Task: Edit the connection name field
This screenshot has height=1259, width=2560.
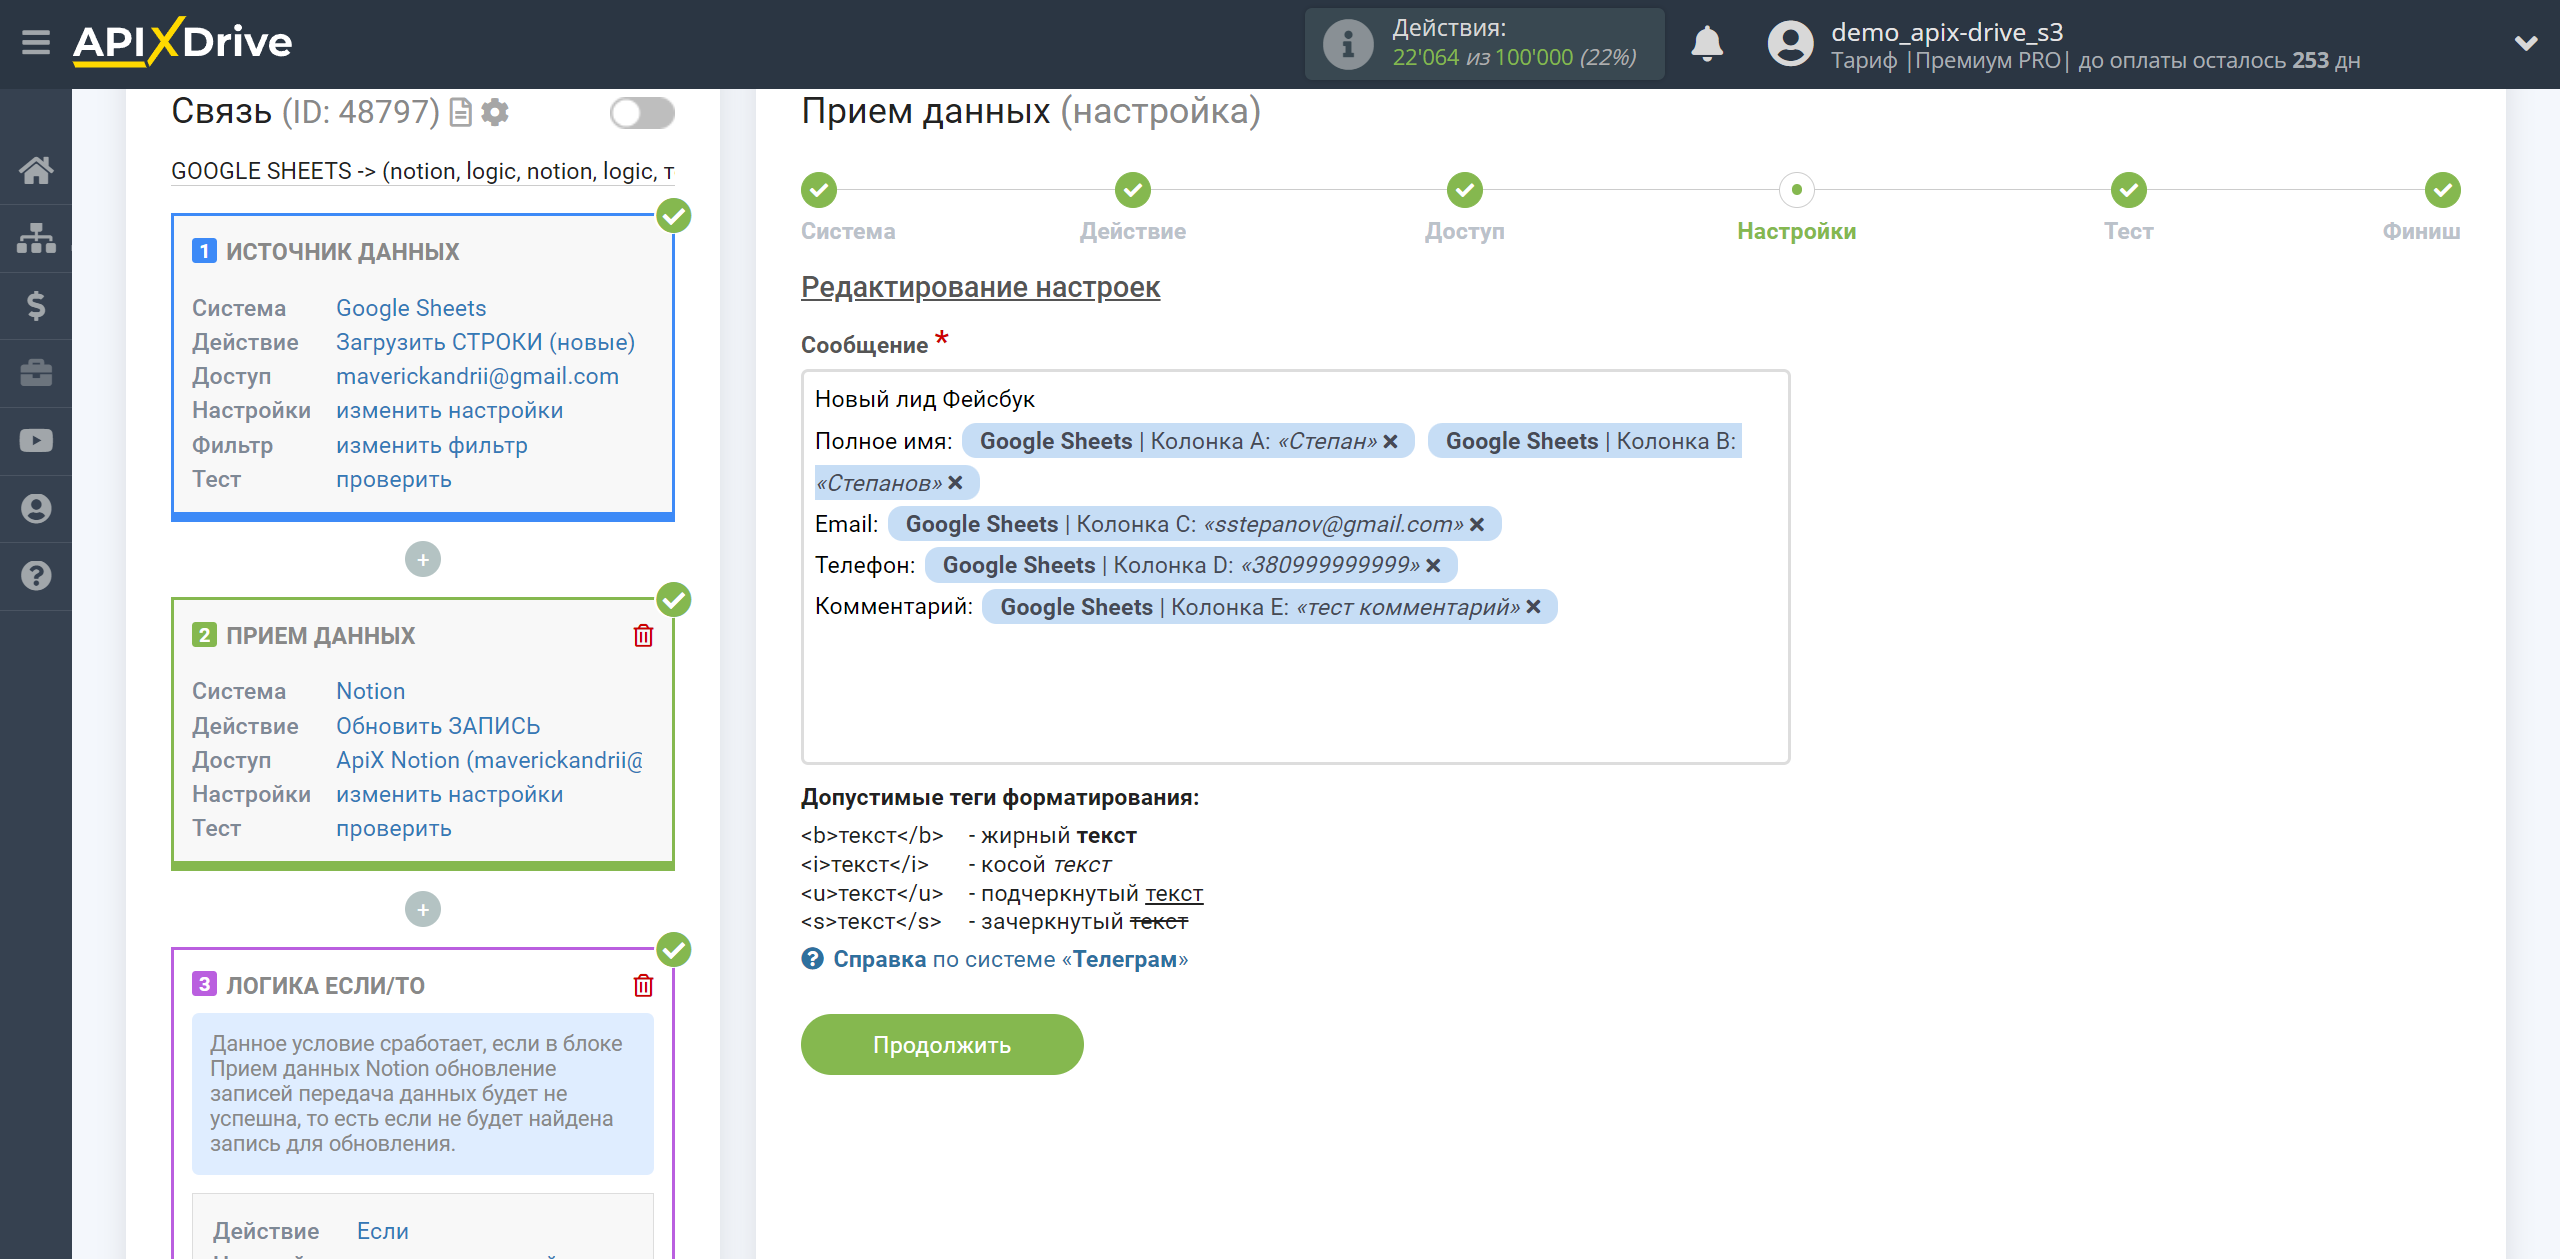Action: (x=423, y=171)
